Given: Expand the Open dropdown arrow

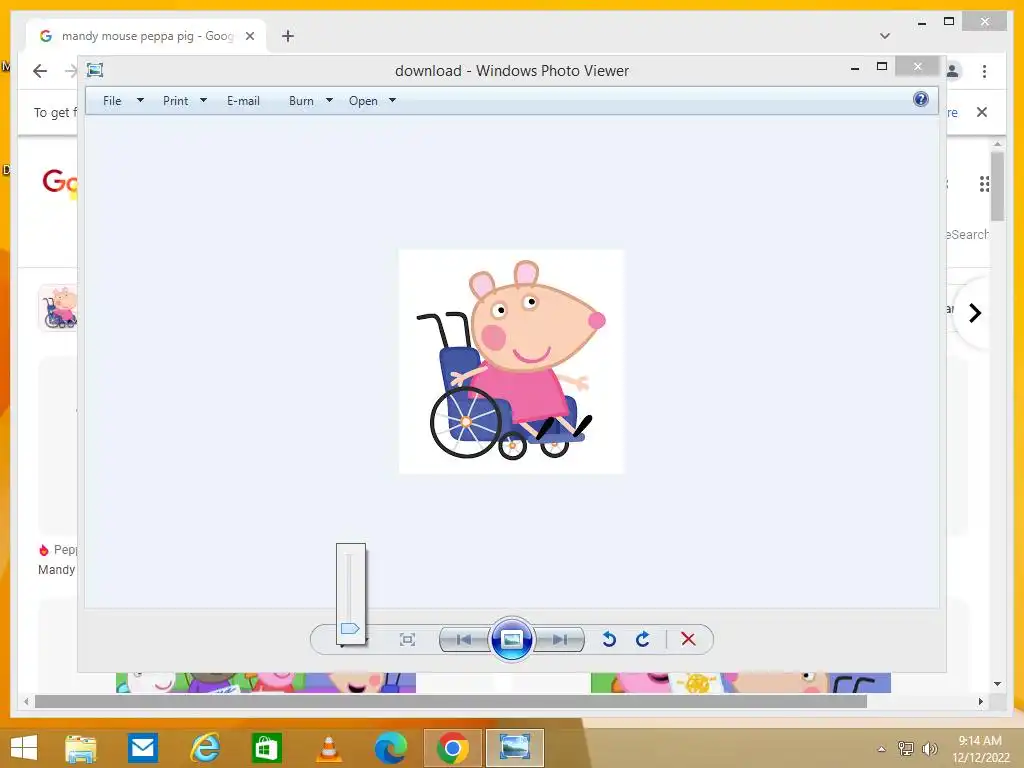Looking at the screenshot, I should tap(392, 101).
